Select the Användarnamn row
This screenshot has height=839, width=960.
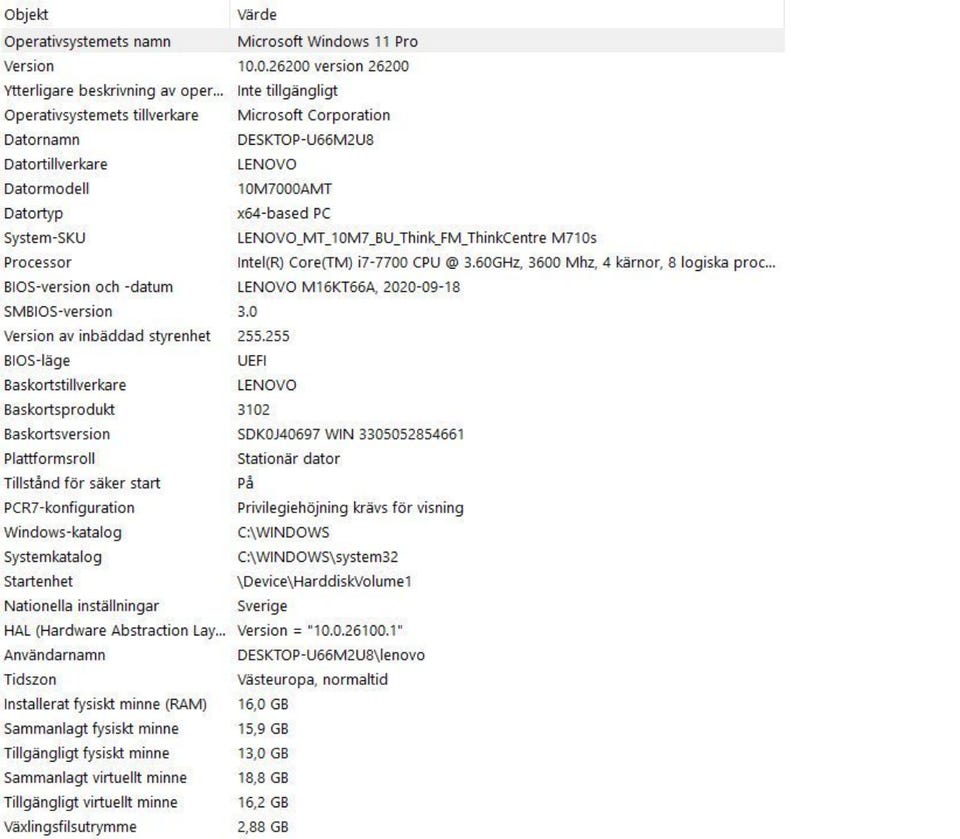coord(392,655)
